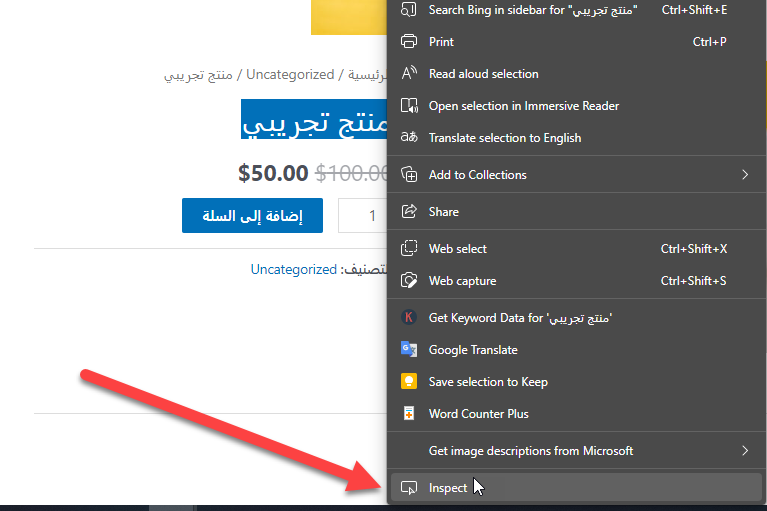Open the Uncategorized category link
The height and width of the screenshot is (511, 767).
(293, 269)
